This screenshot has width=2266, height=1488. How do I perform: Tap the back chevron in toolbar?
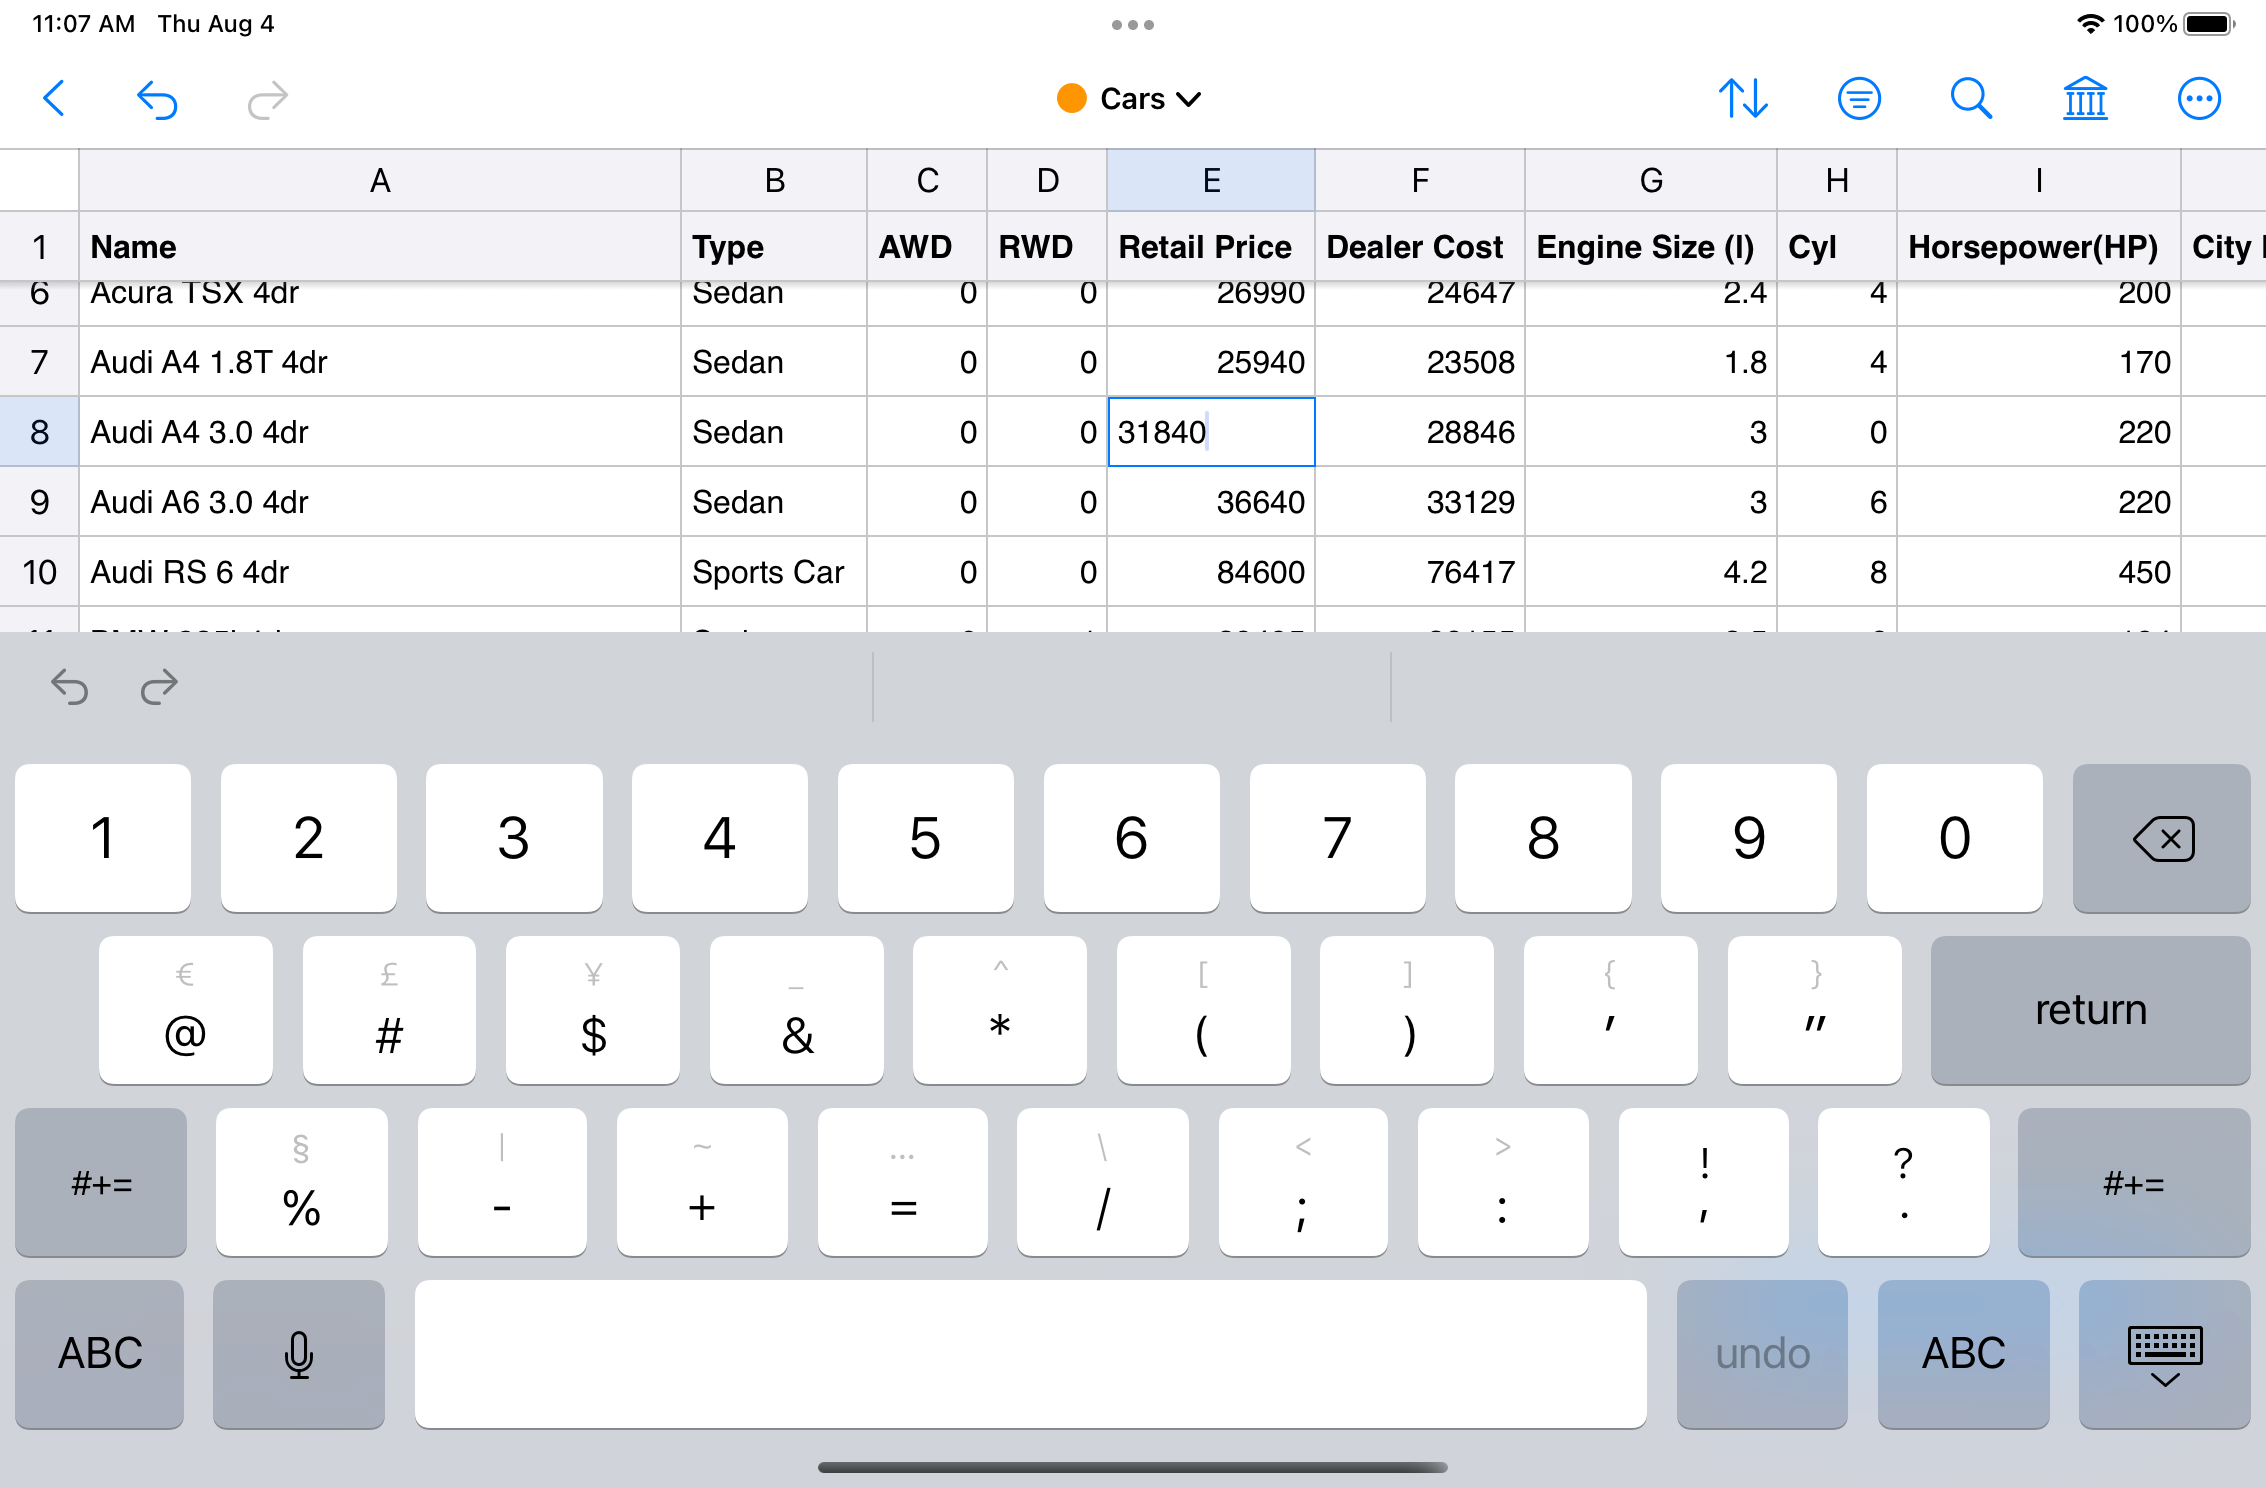54,99
